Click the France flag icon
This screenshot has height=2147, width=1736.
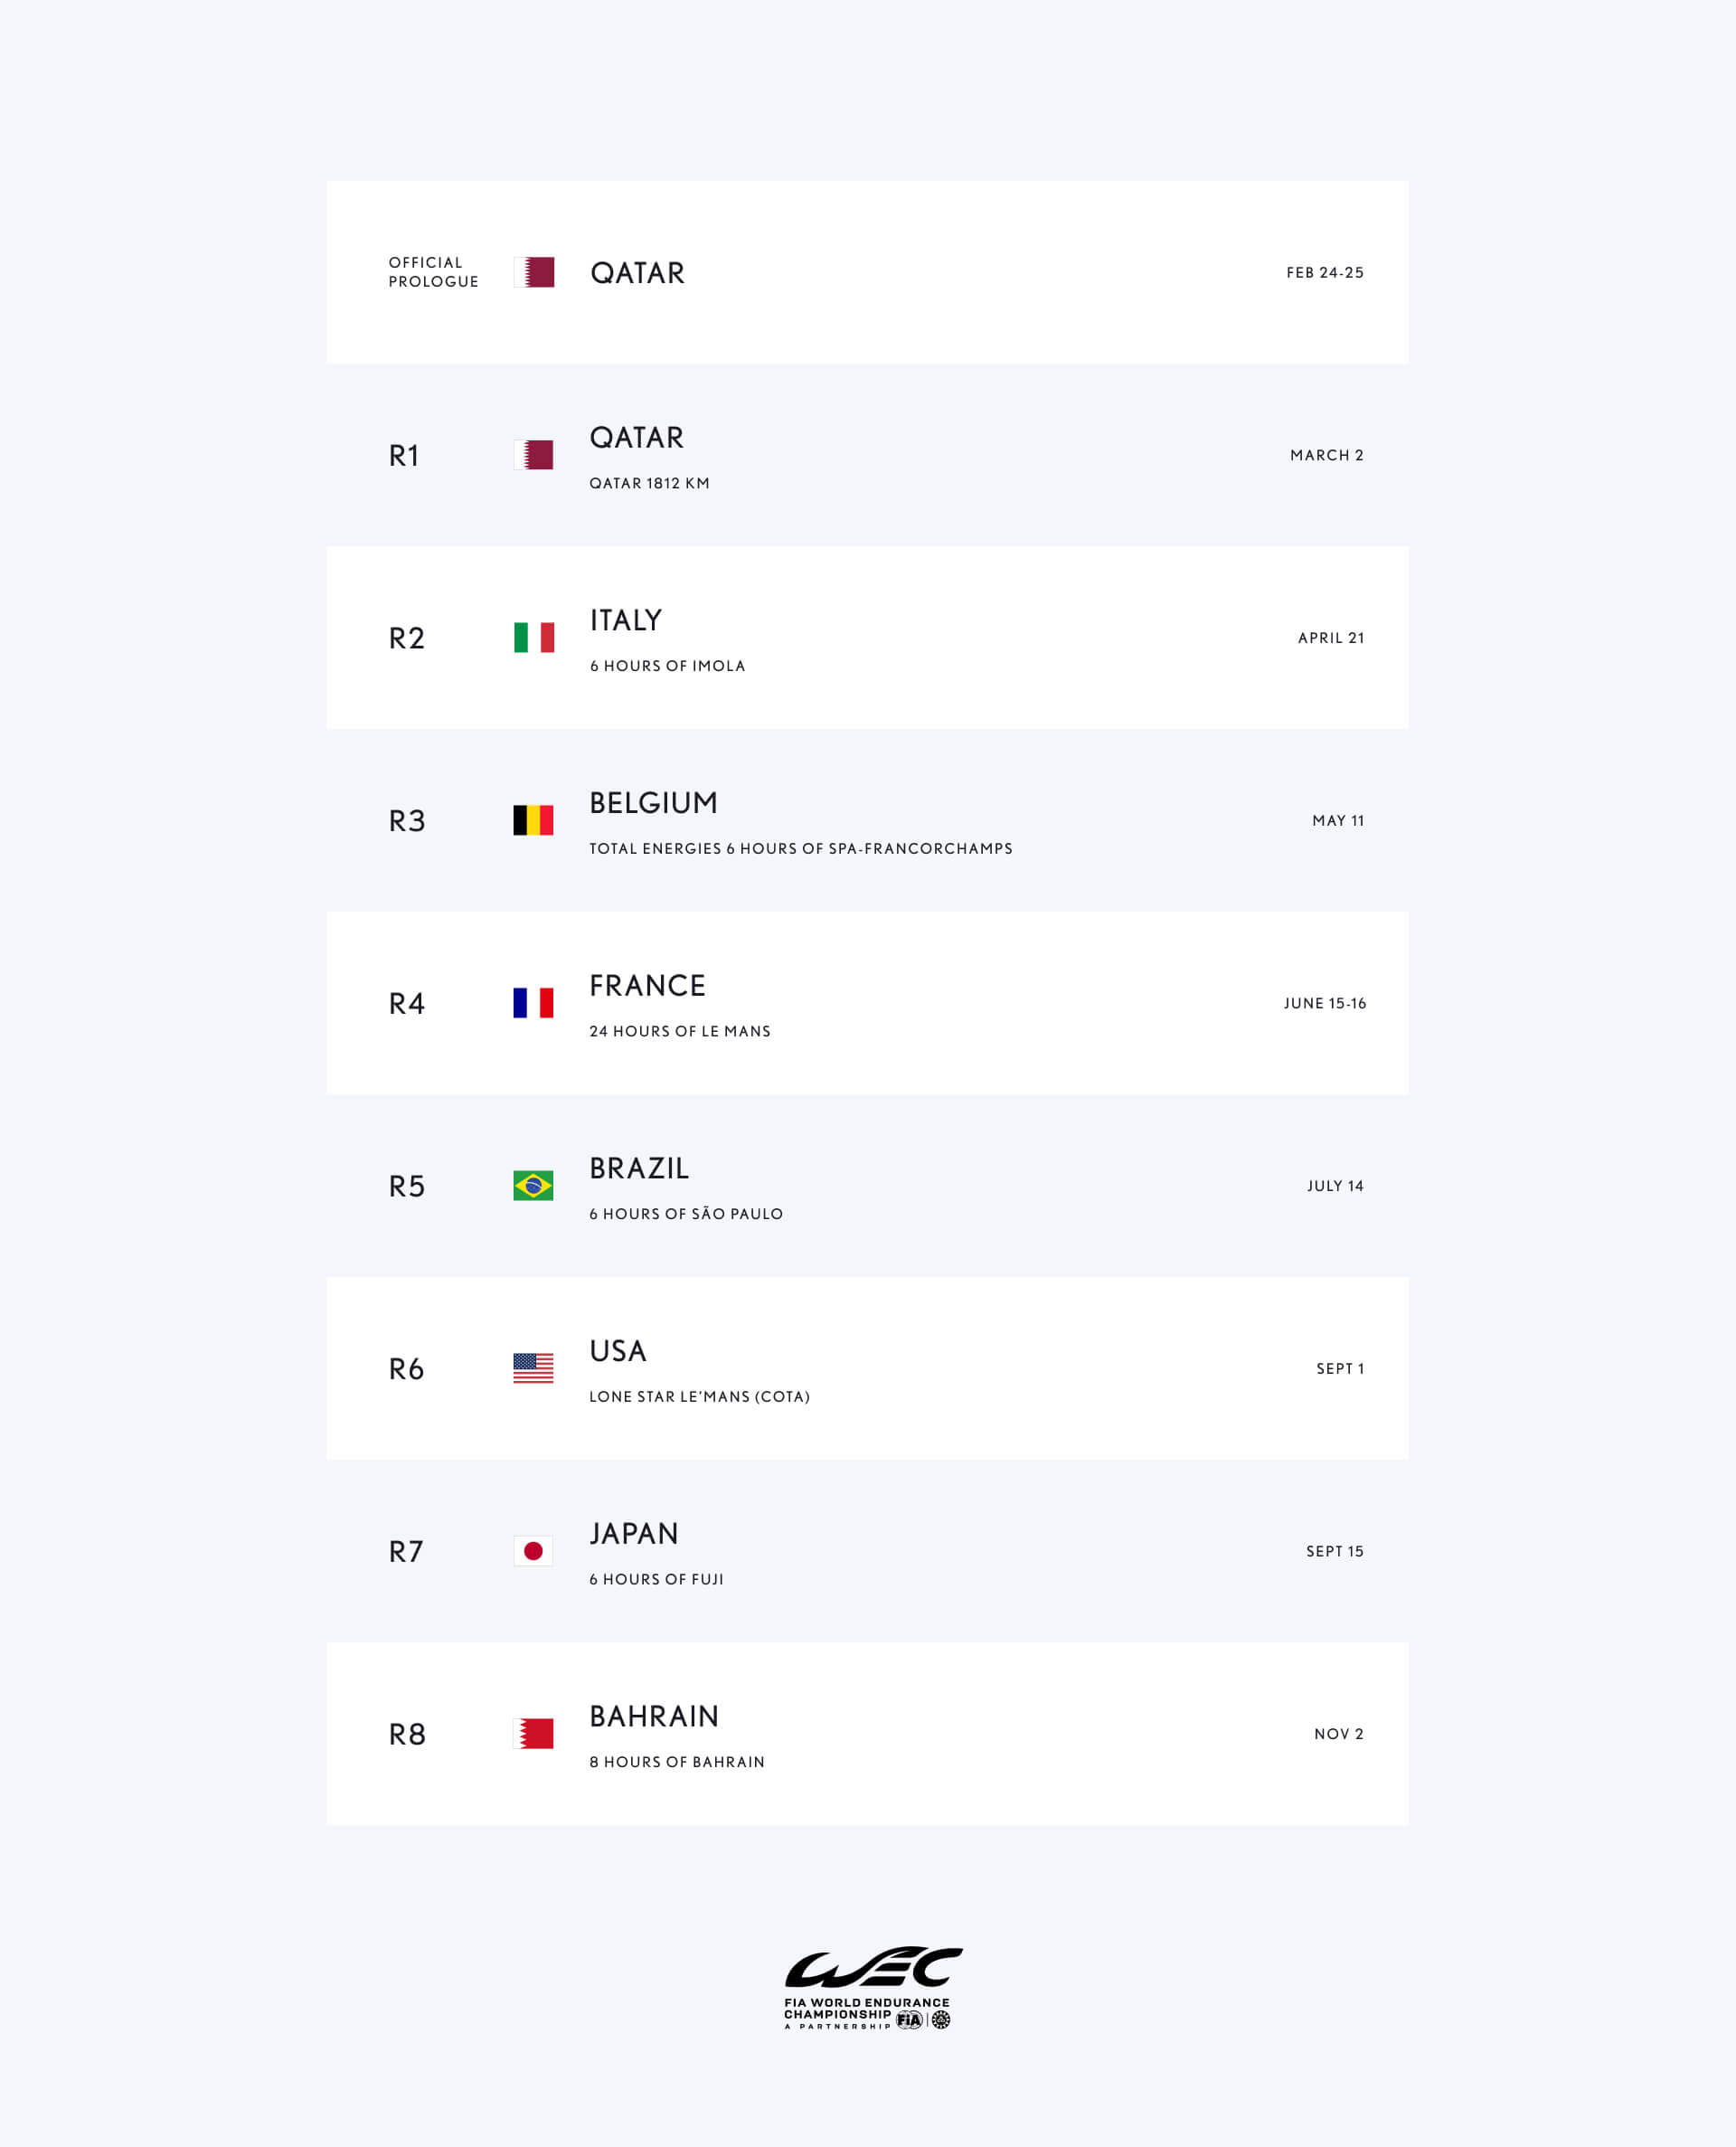[533, 1003]
